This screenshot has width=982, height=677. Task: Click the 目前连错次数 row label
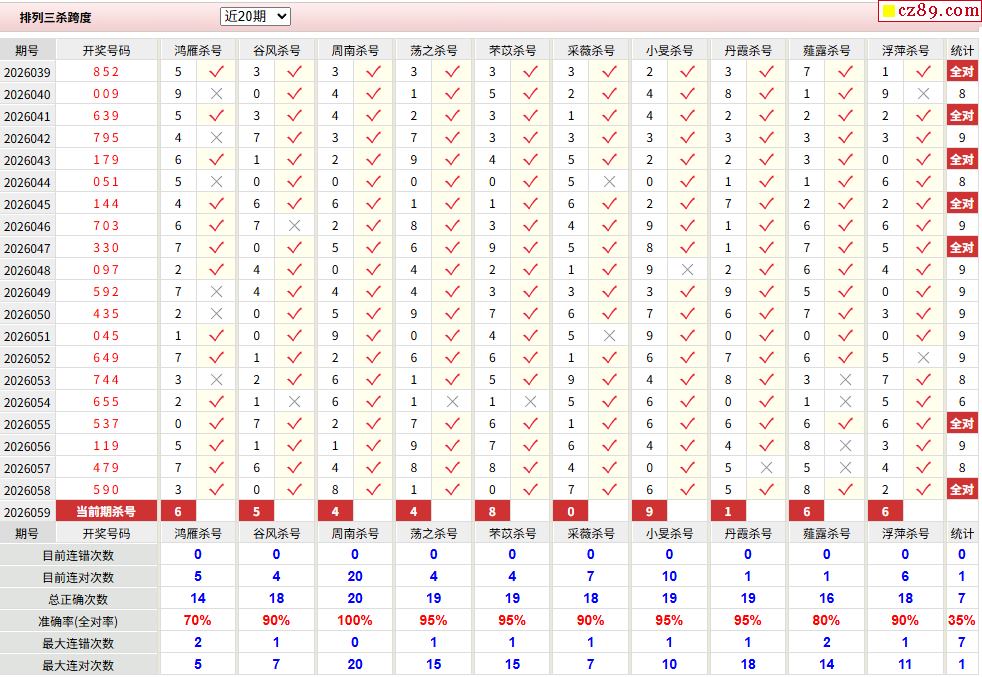pos(78,556)
